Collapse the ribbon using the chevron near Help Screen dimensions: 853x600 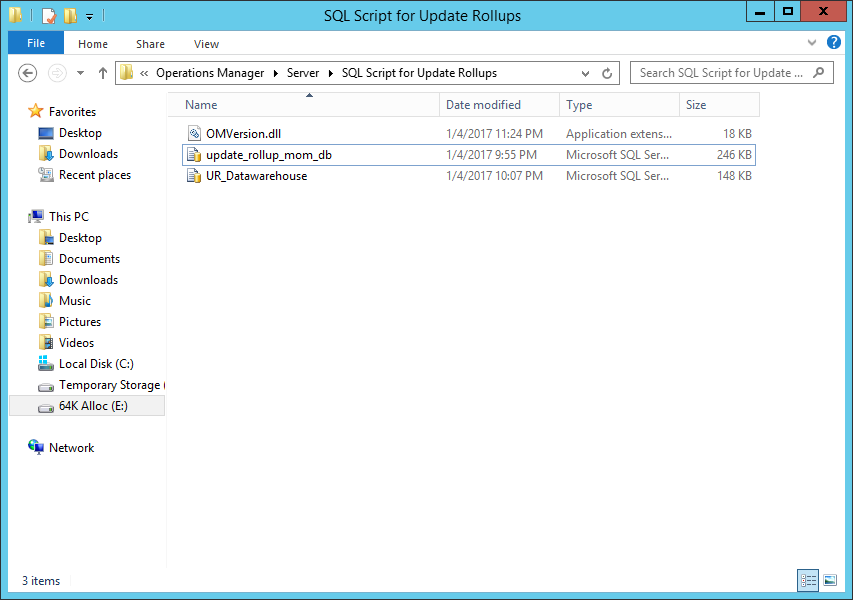pos(812,43)
